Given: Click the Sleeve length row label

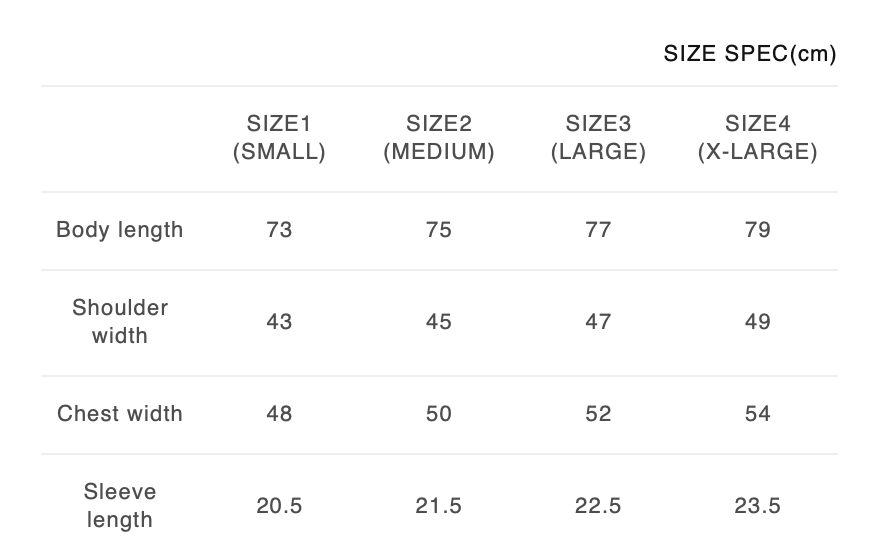Looking at the screenshot, I should click(120, 505).
